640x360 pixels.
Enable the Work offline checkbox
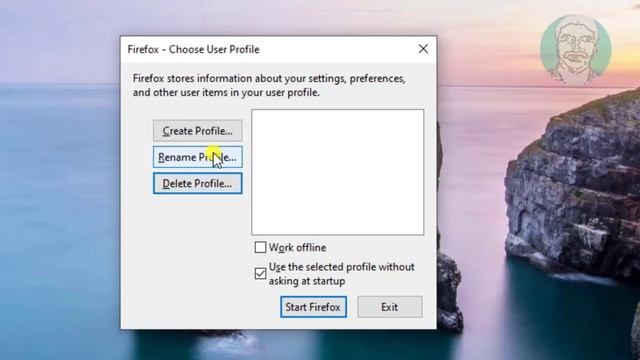(x=260, y=247)
